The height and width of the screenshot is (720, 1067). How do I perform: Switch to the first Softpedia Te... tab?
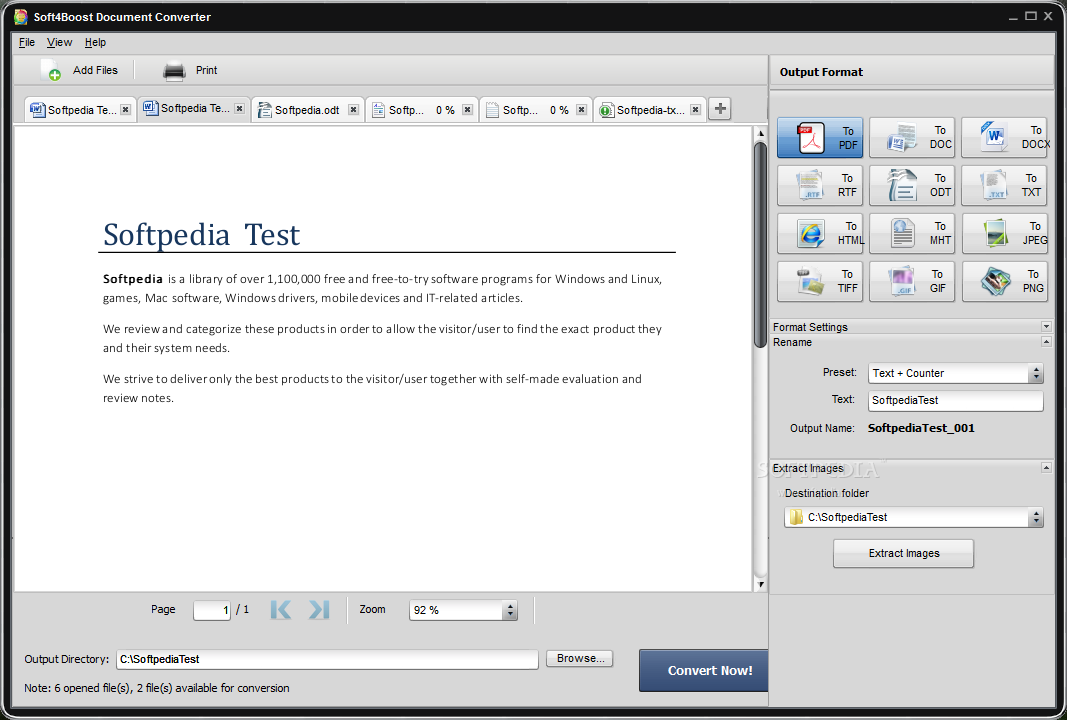(81, 110)
